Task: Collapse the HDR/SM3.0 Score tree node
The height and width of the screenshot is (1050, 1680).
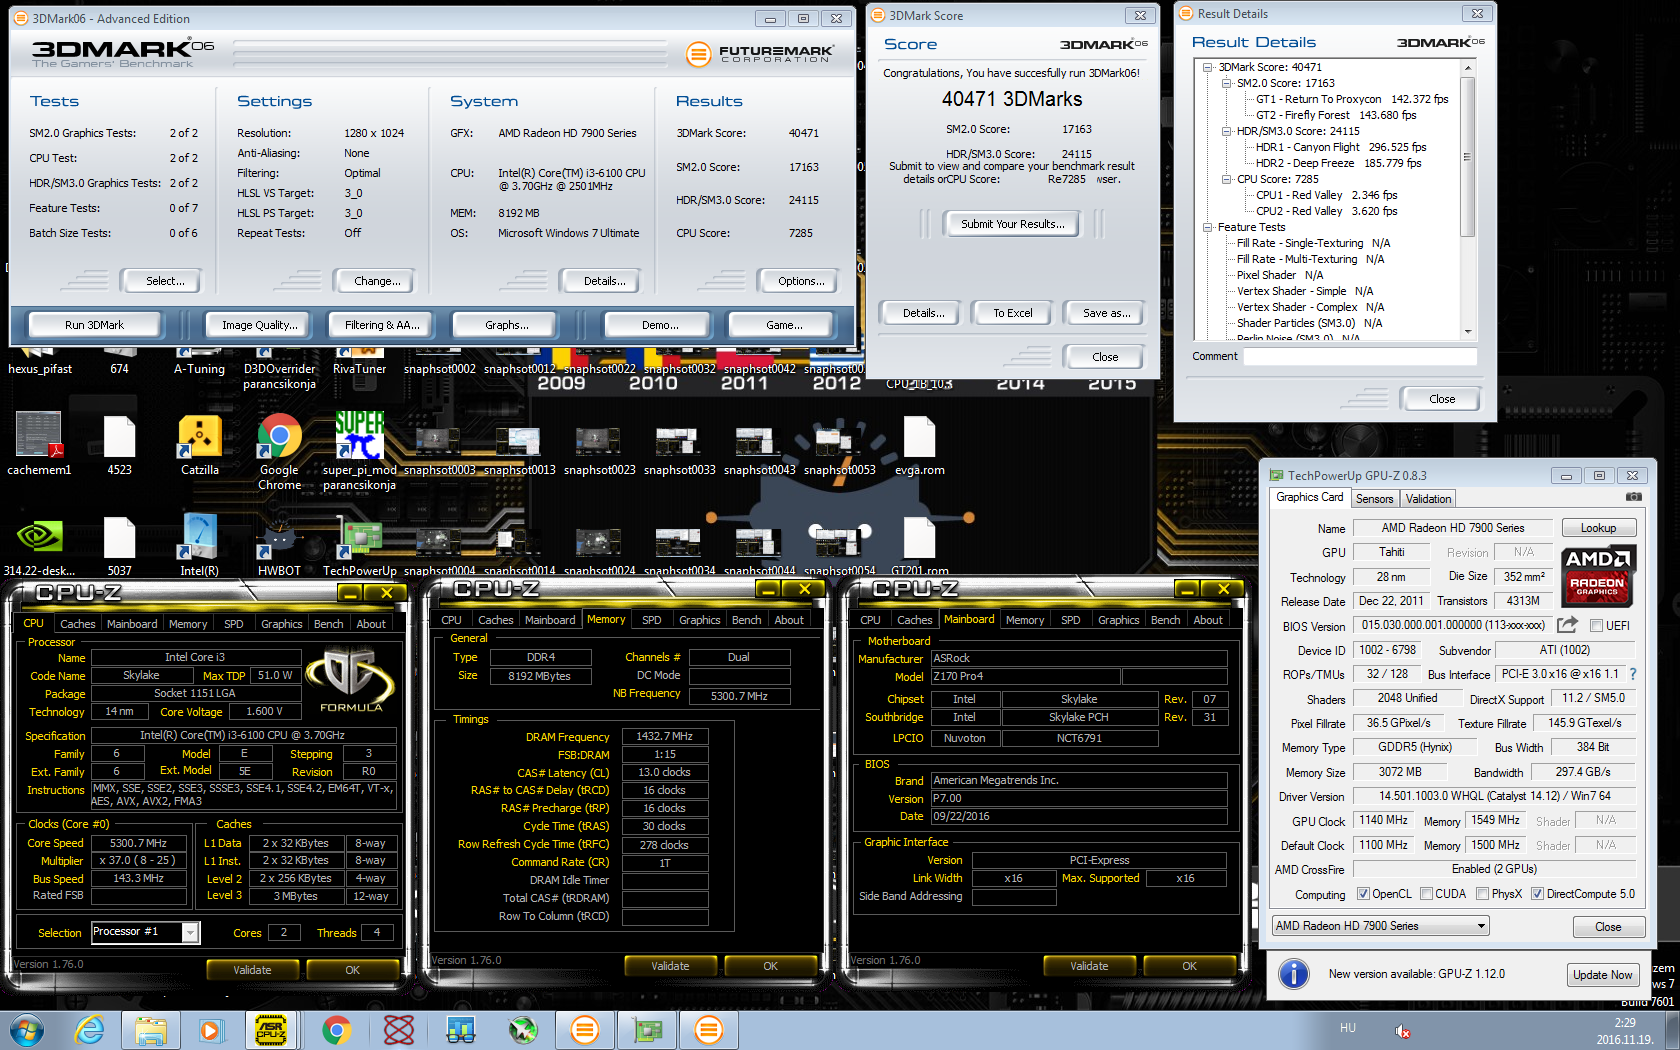Action: tap(1226, 131)
